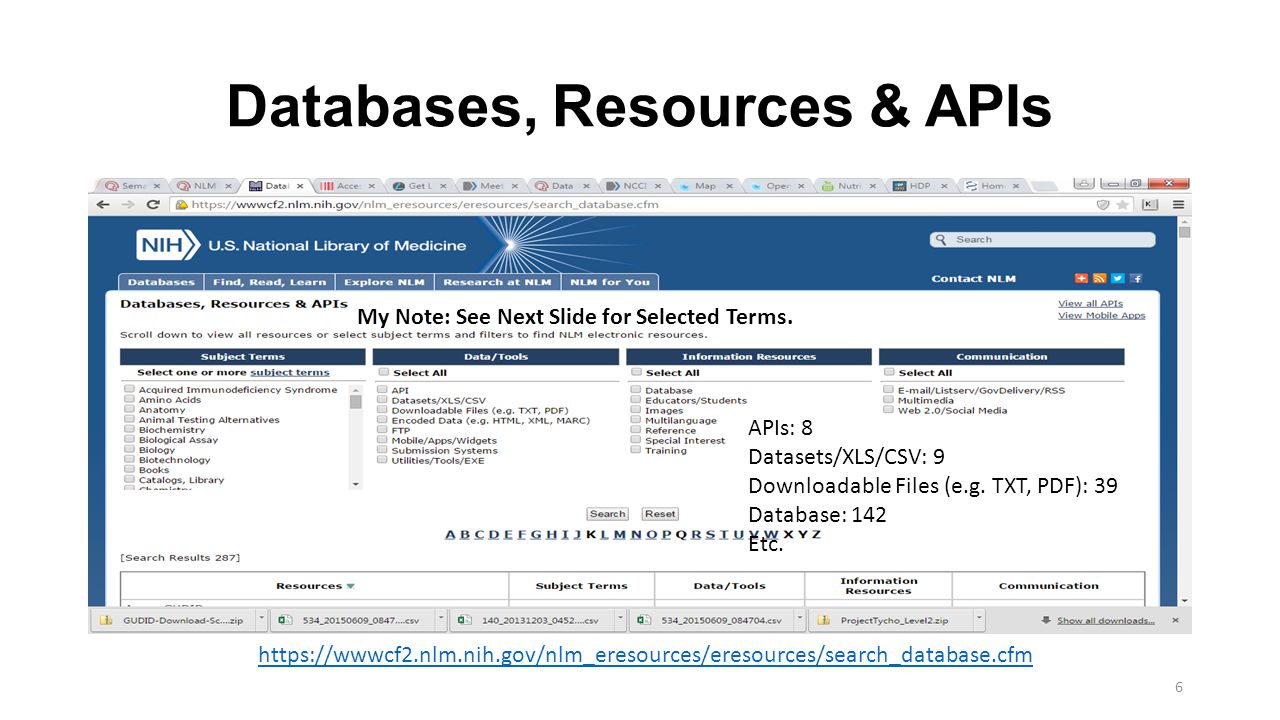Click the RSS feed icon near Contact NLM

pos(1099,278)
